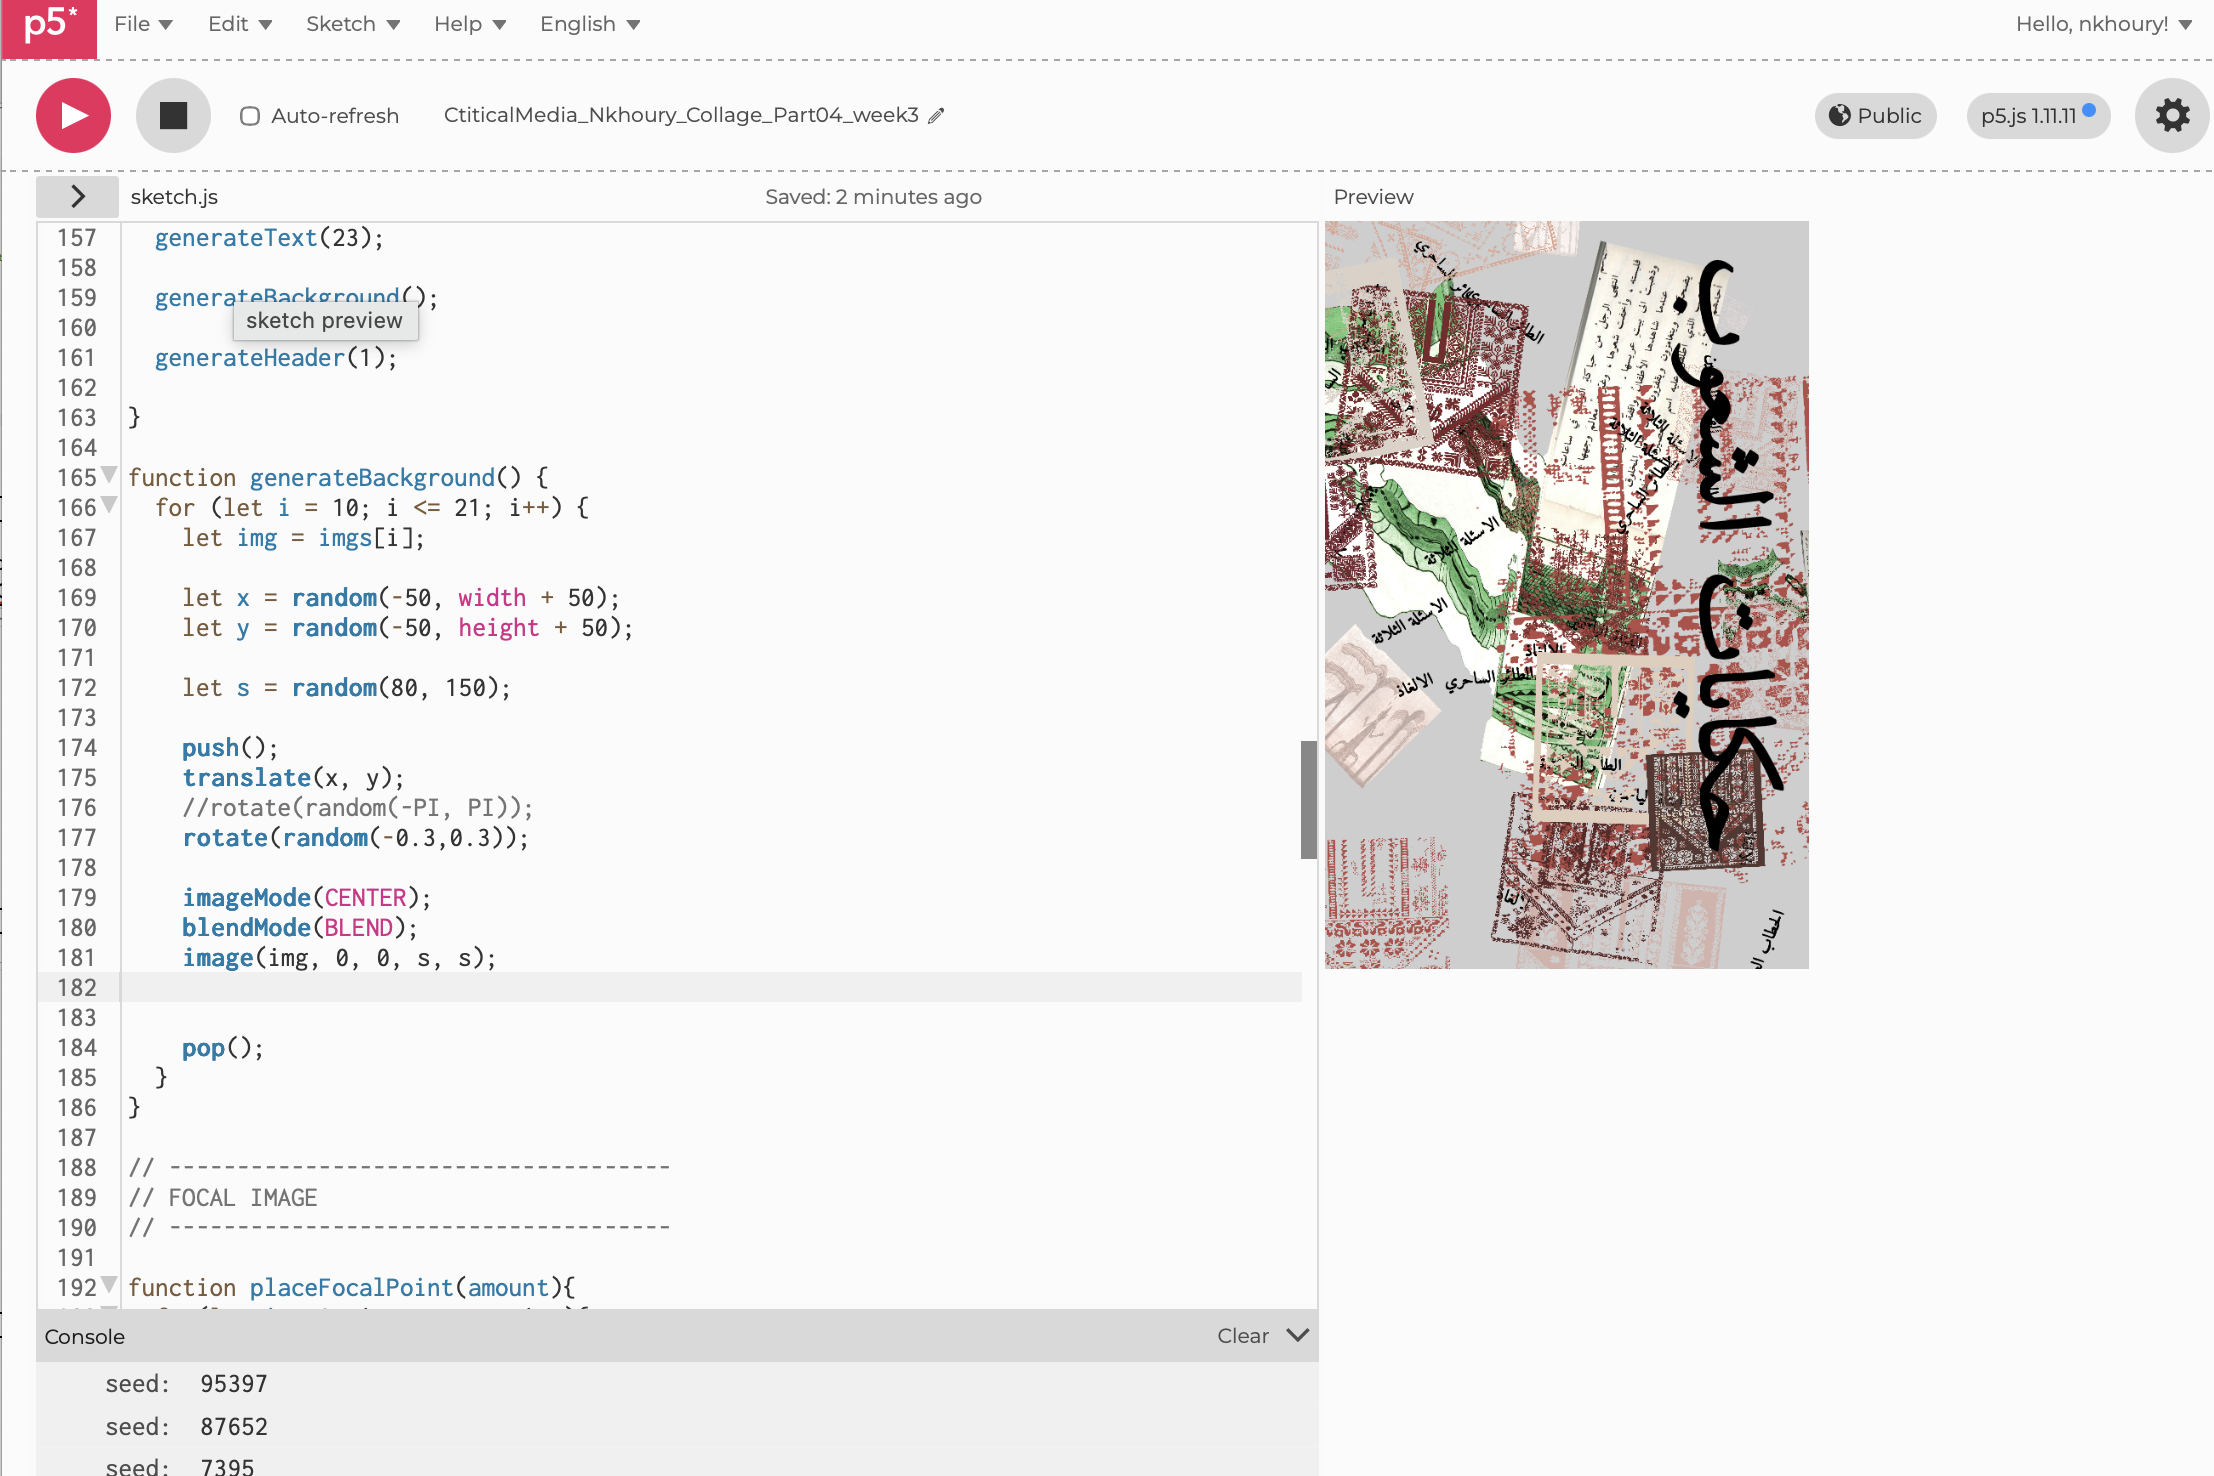Open the Help menu
Screen dimensions: 2214x1476
point(470,24)
